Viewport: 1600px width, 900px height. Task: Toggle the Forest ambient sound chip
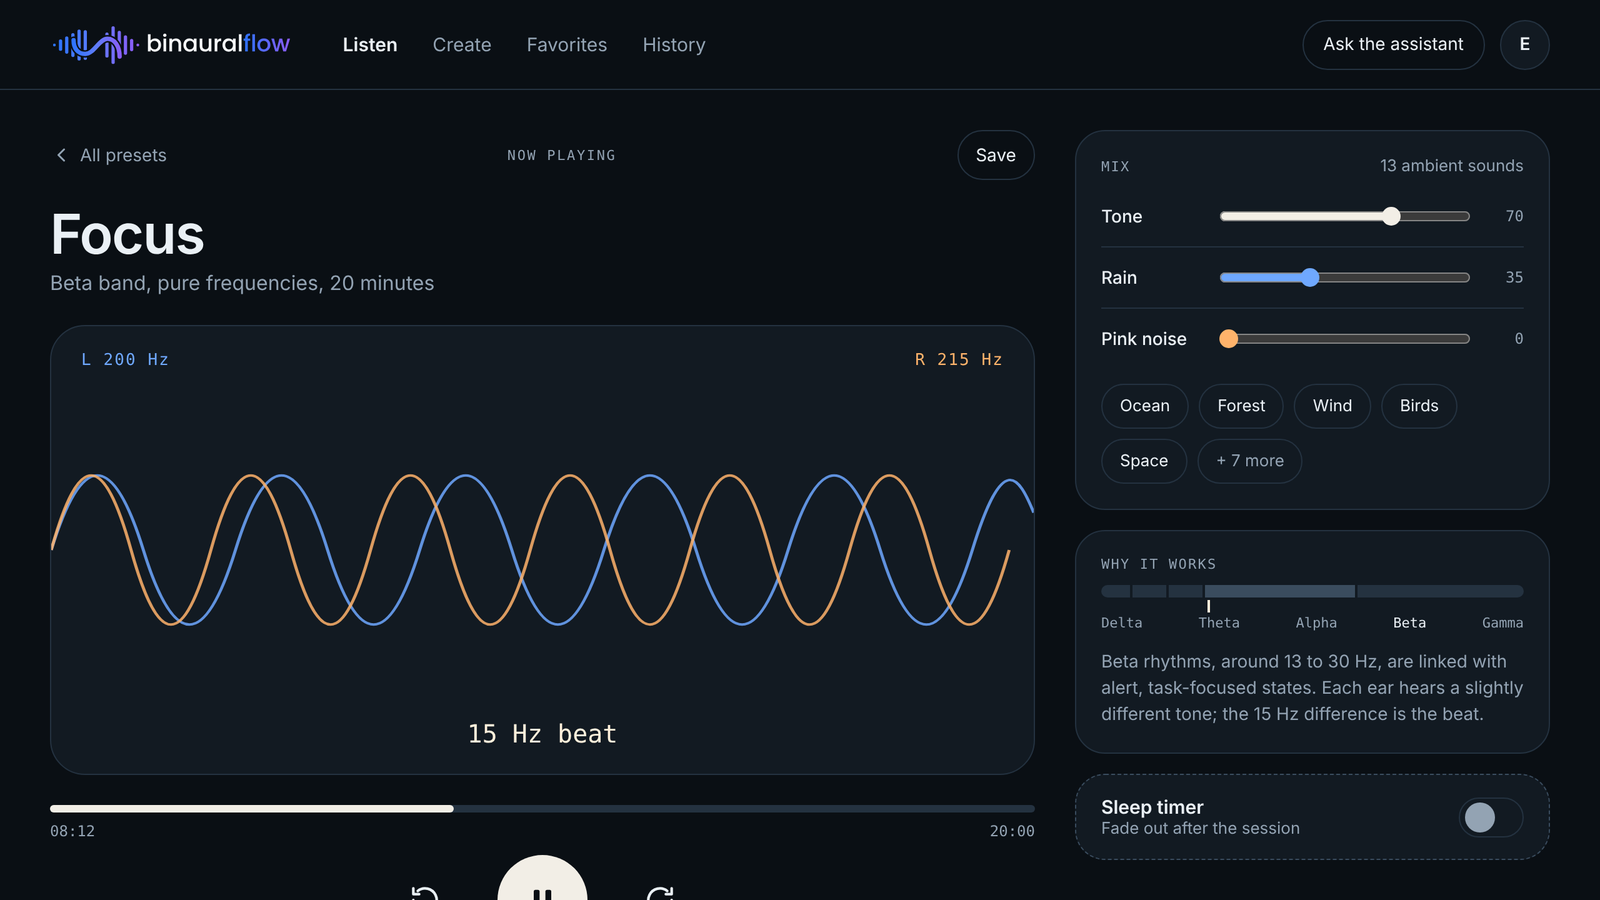1241,406
